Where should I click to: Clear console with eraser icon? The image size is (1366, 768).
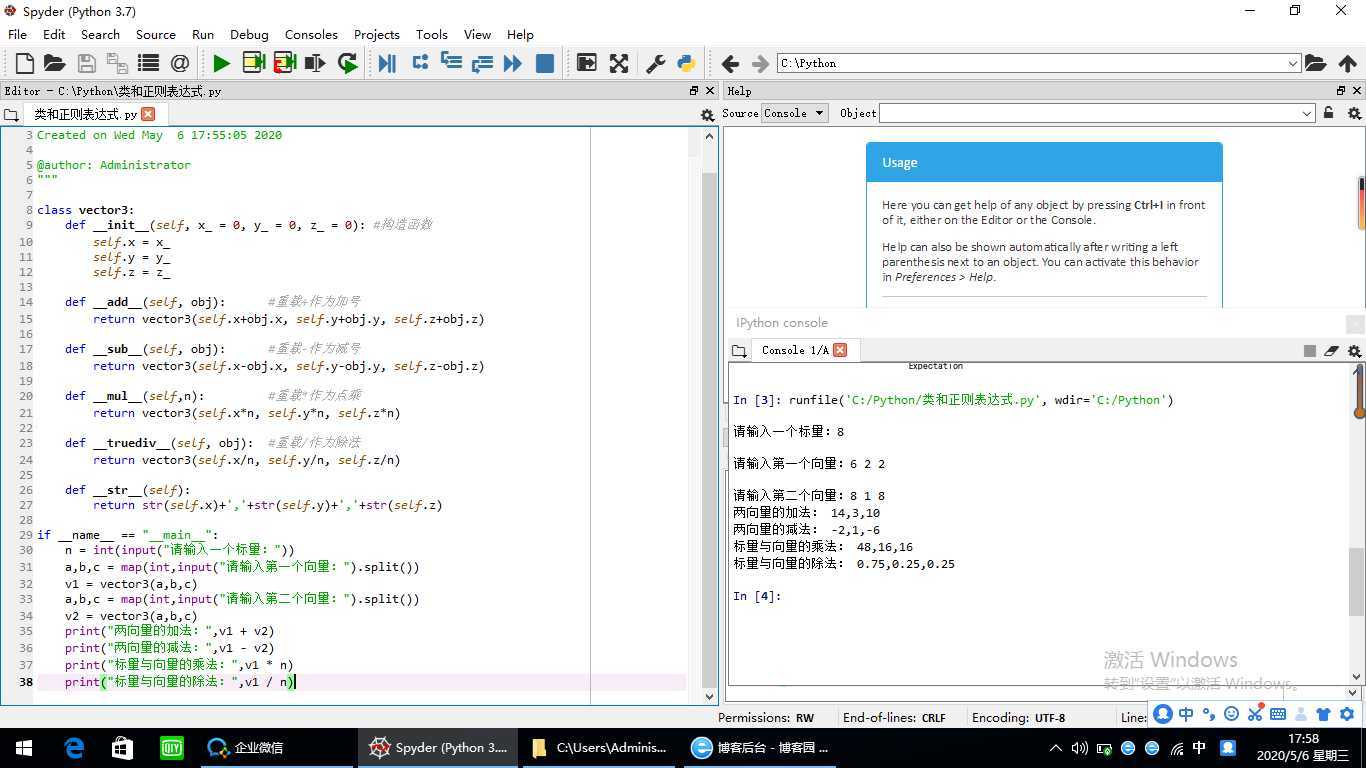pos(1331,351)
